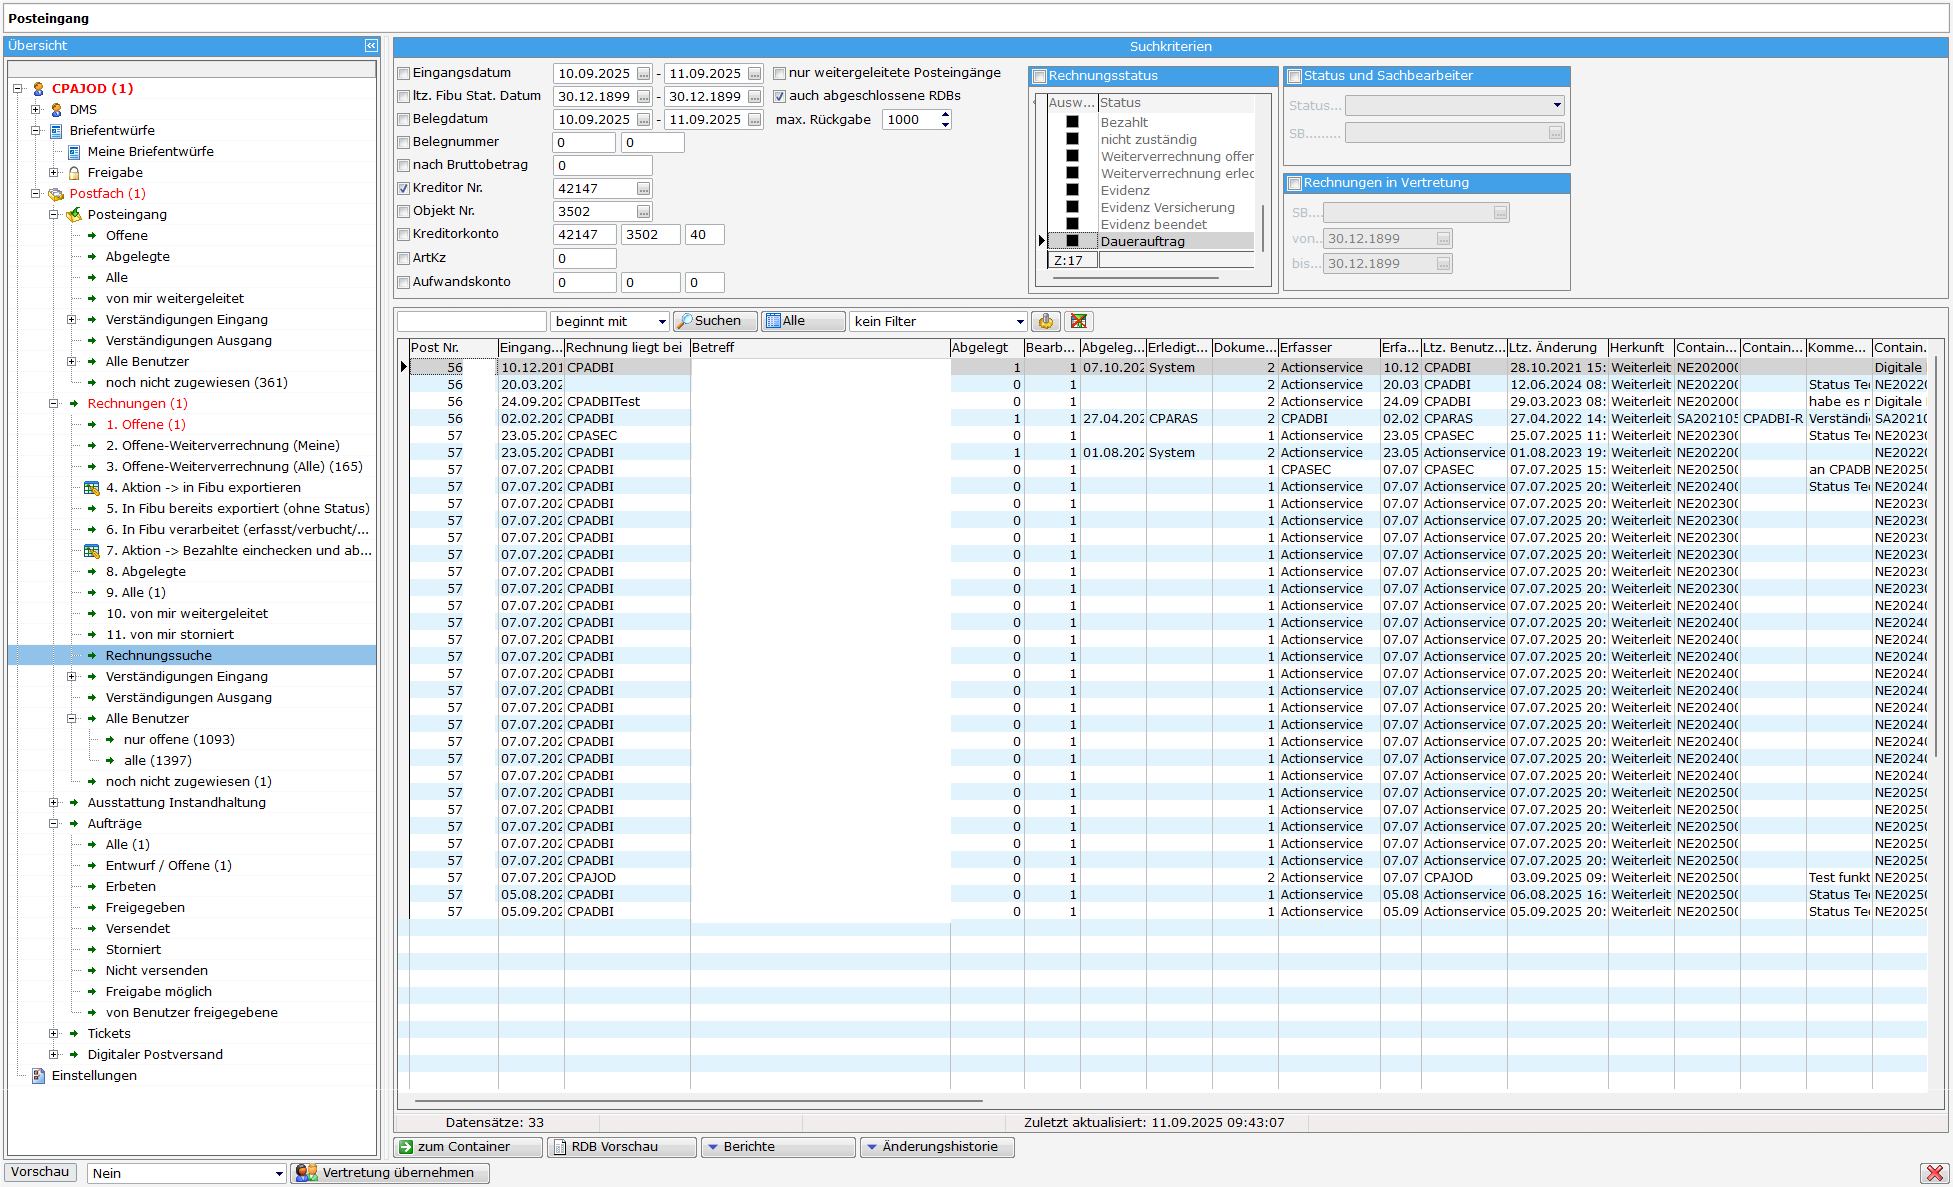Viewport: 1953px width, 1187px height.
Task: Select '3. Offene-Weiterverrechnung (Alle)' tree item
Action: point(234,467)
